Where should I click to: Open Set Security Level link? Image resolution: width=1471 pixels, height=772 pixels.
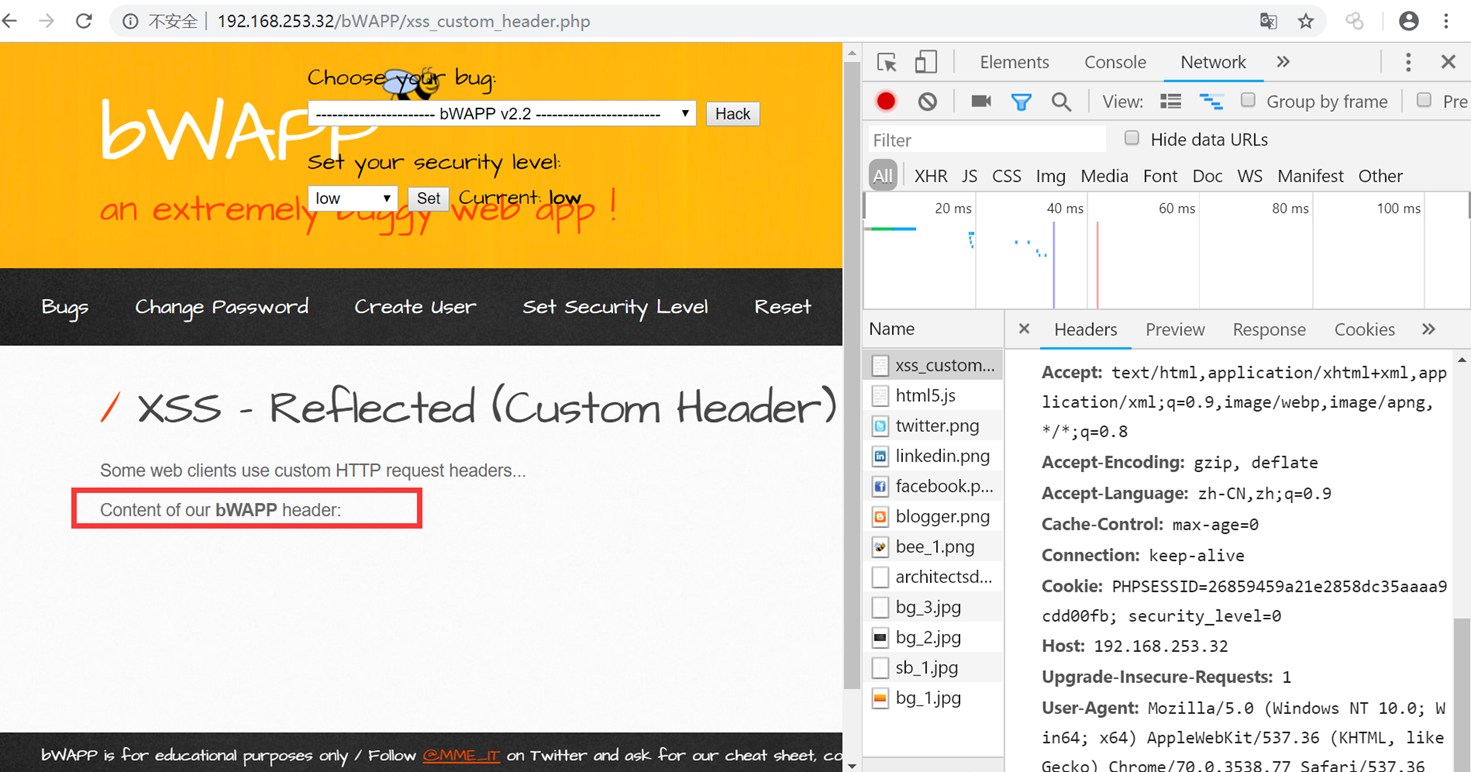pyautogui.click(x=615, y=307)
